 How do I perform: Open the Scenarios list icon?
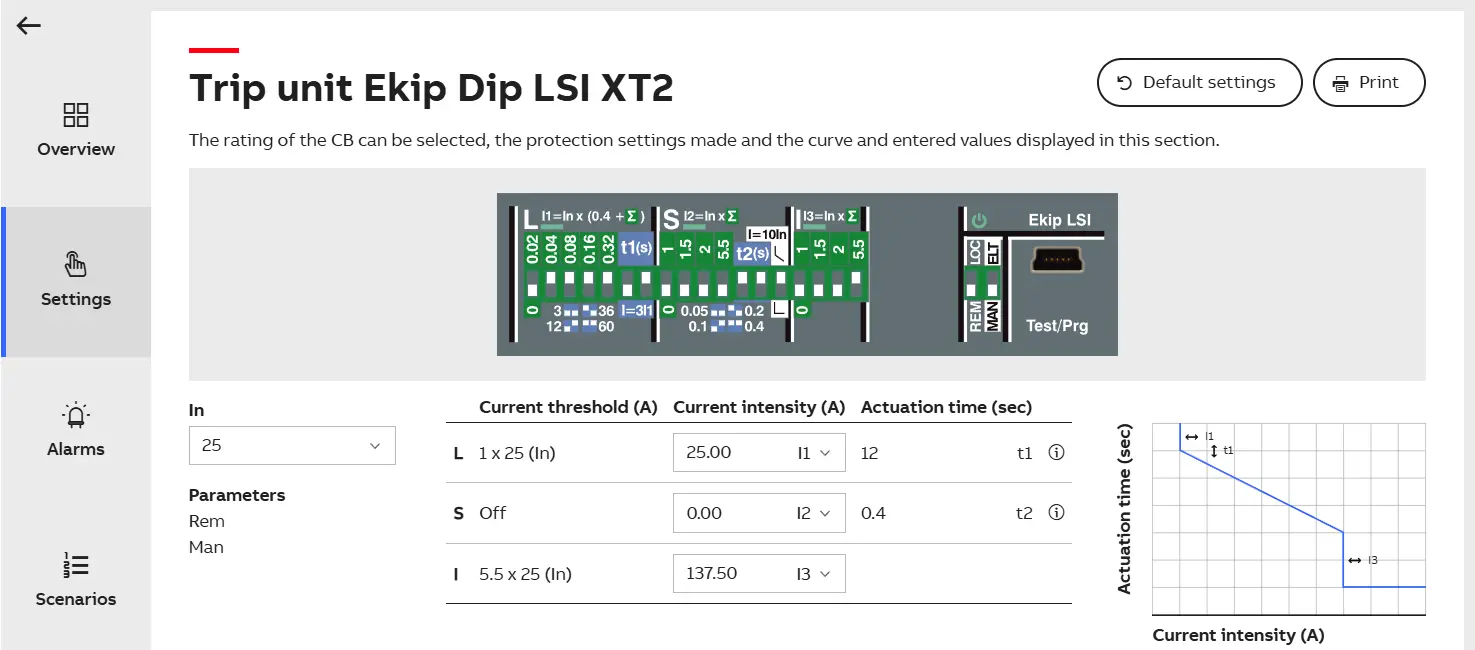tap(76, 565)
